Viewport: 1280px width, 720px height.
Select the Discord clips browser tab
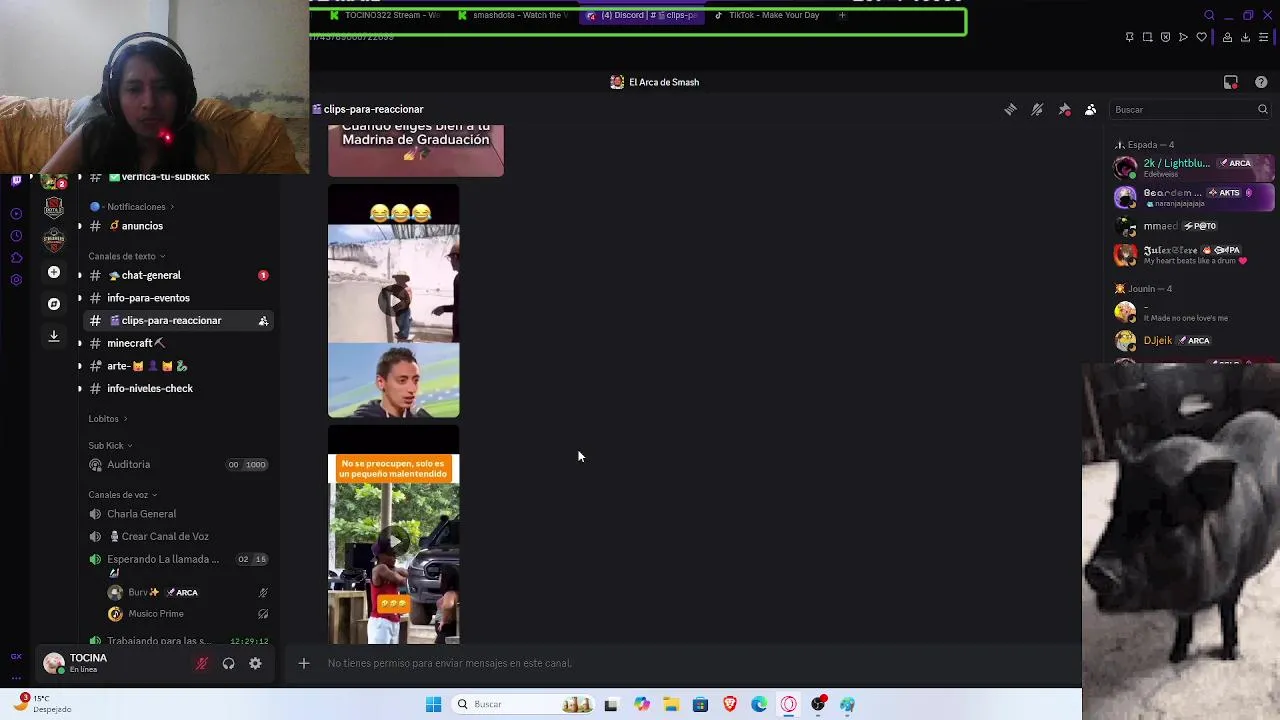coord(642,15)
